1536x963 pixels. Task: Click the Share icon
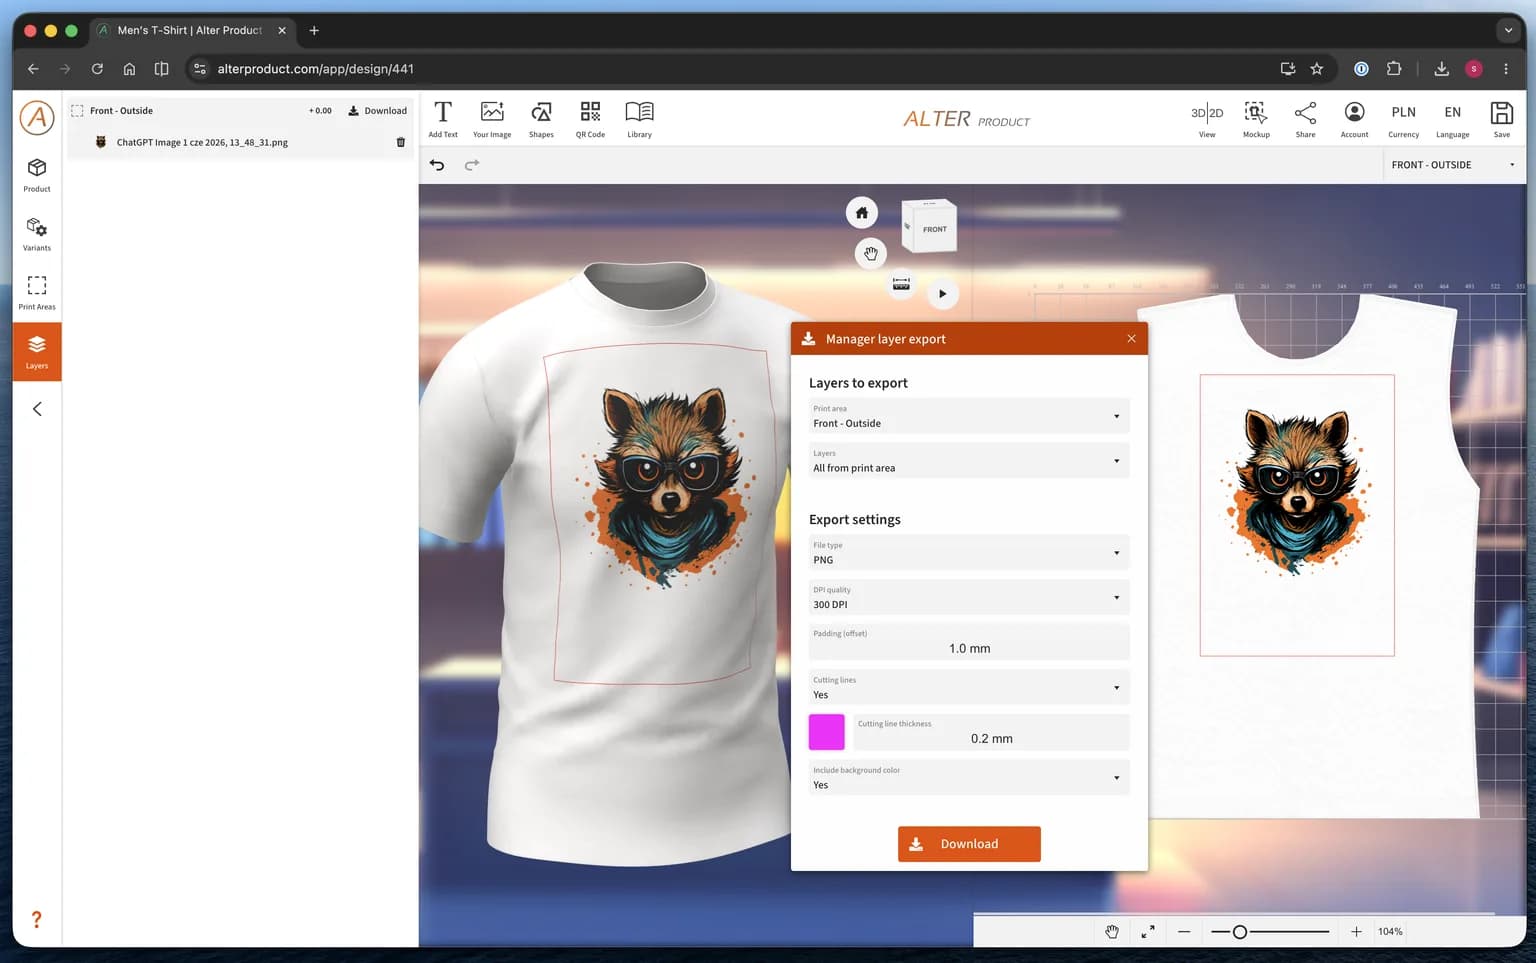pyautogui.click(x=1305, y=118)
